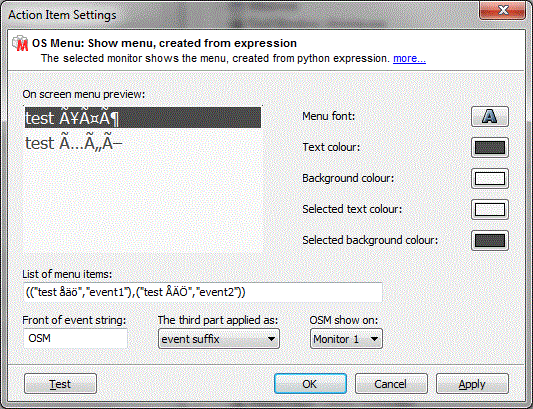533x409 pixels.
Task: Select the highlighted first preview menu item
Action: [x=143, y=118]
